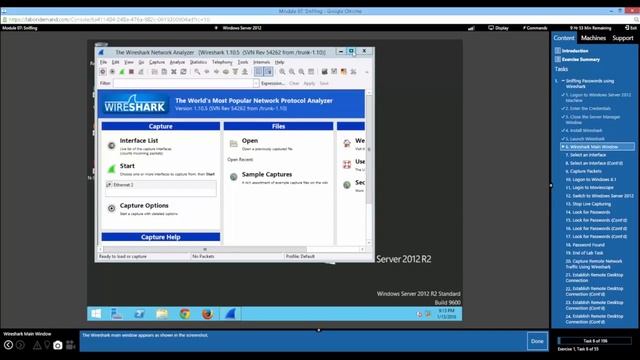Open the Interface List link
640x360 pixels.
(139, 140)
